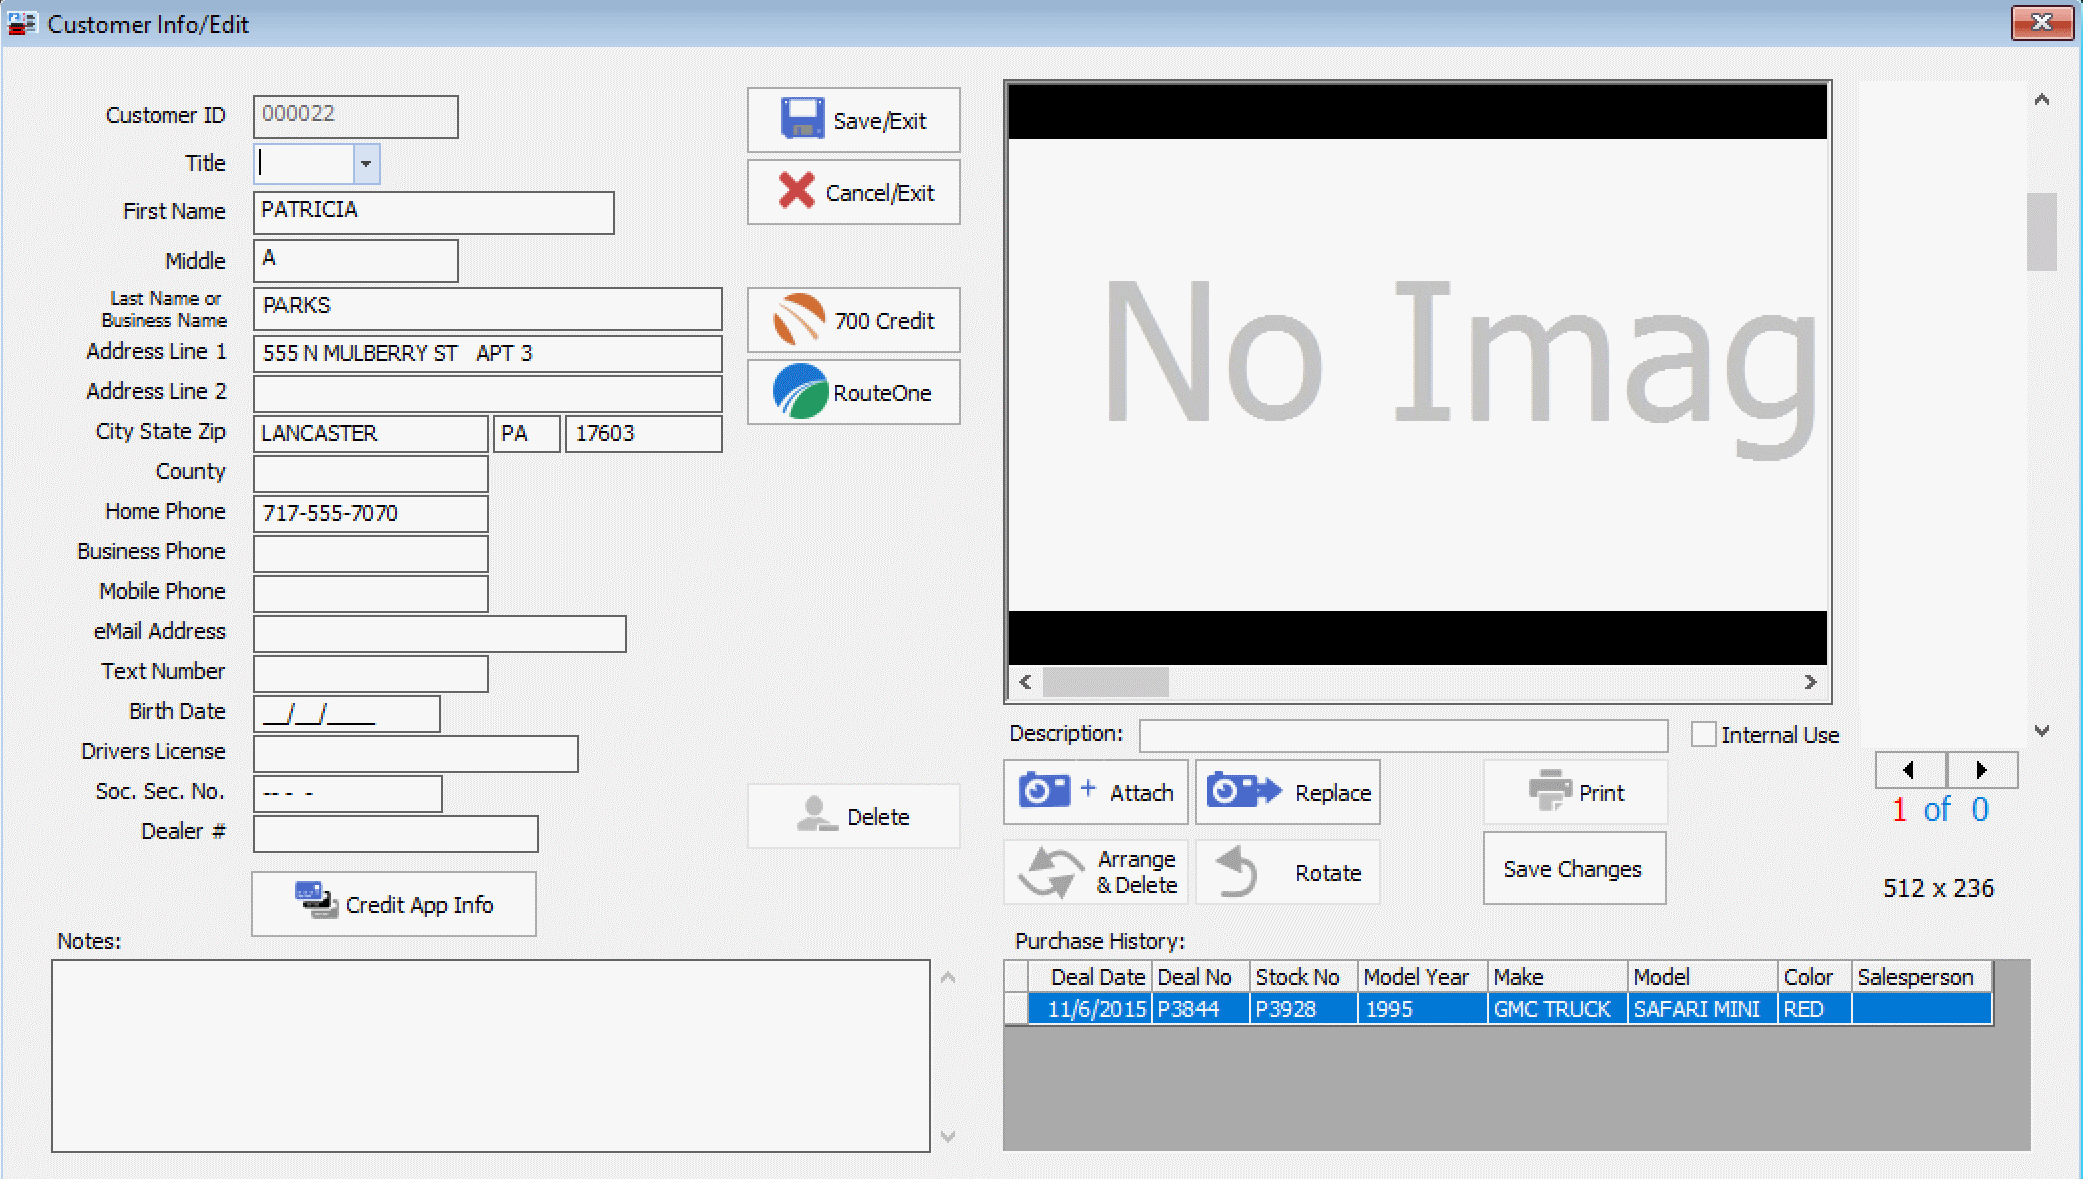Click the eMail Address field
This screenshot has width=2083, height=1179.
pos(438,633)
